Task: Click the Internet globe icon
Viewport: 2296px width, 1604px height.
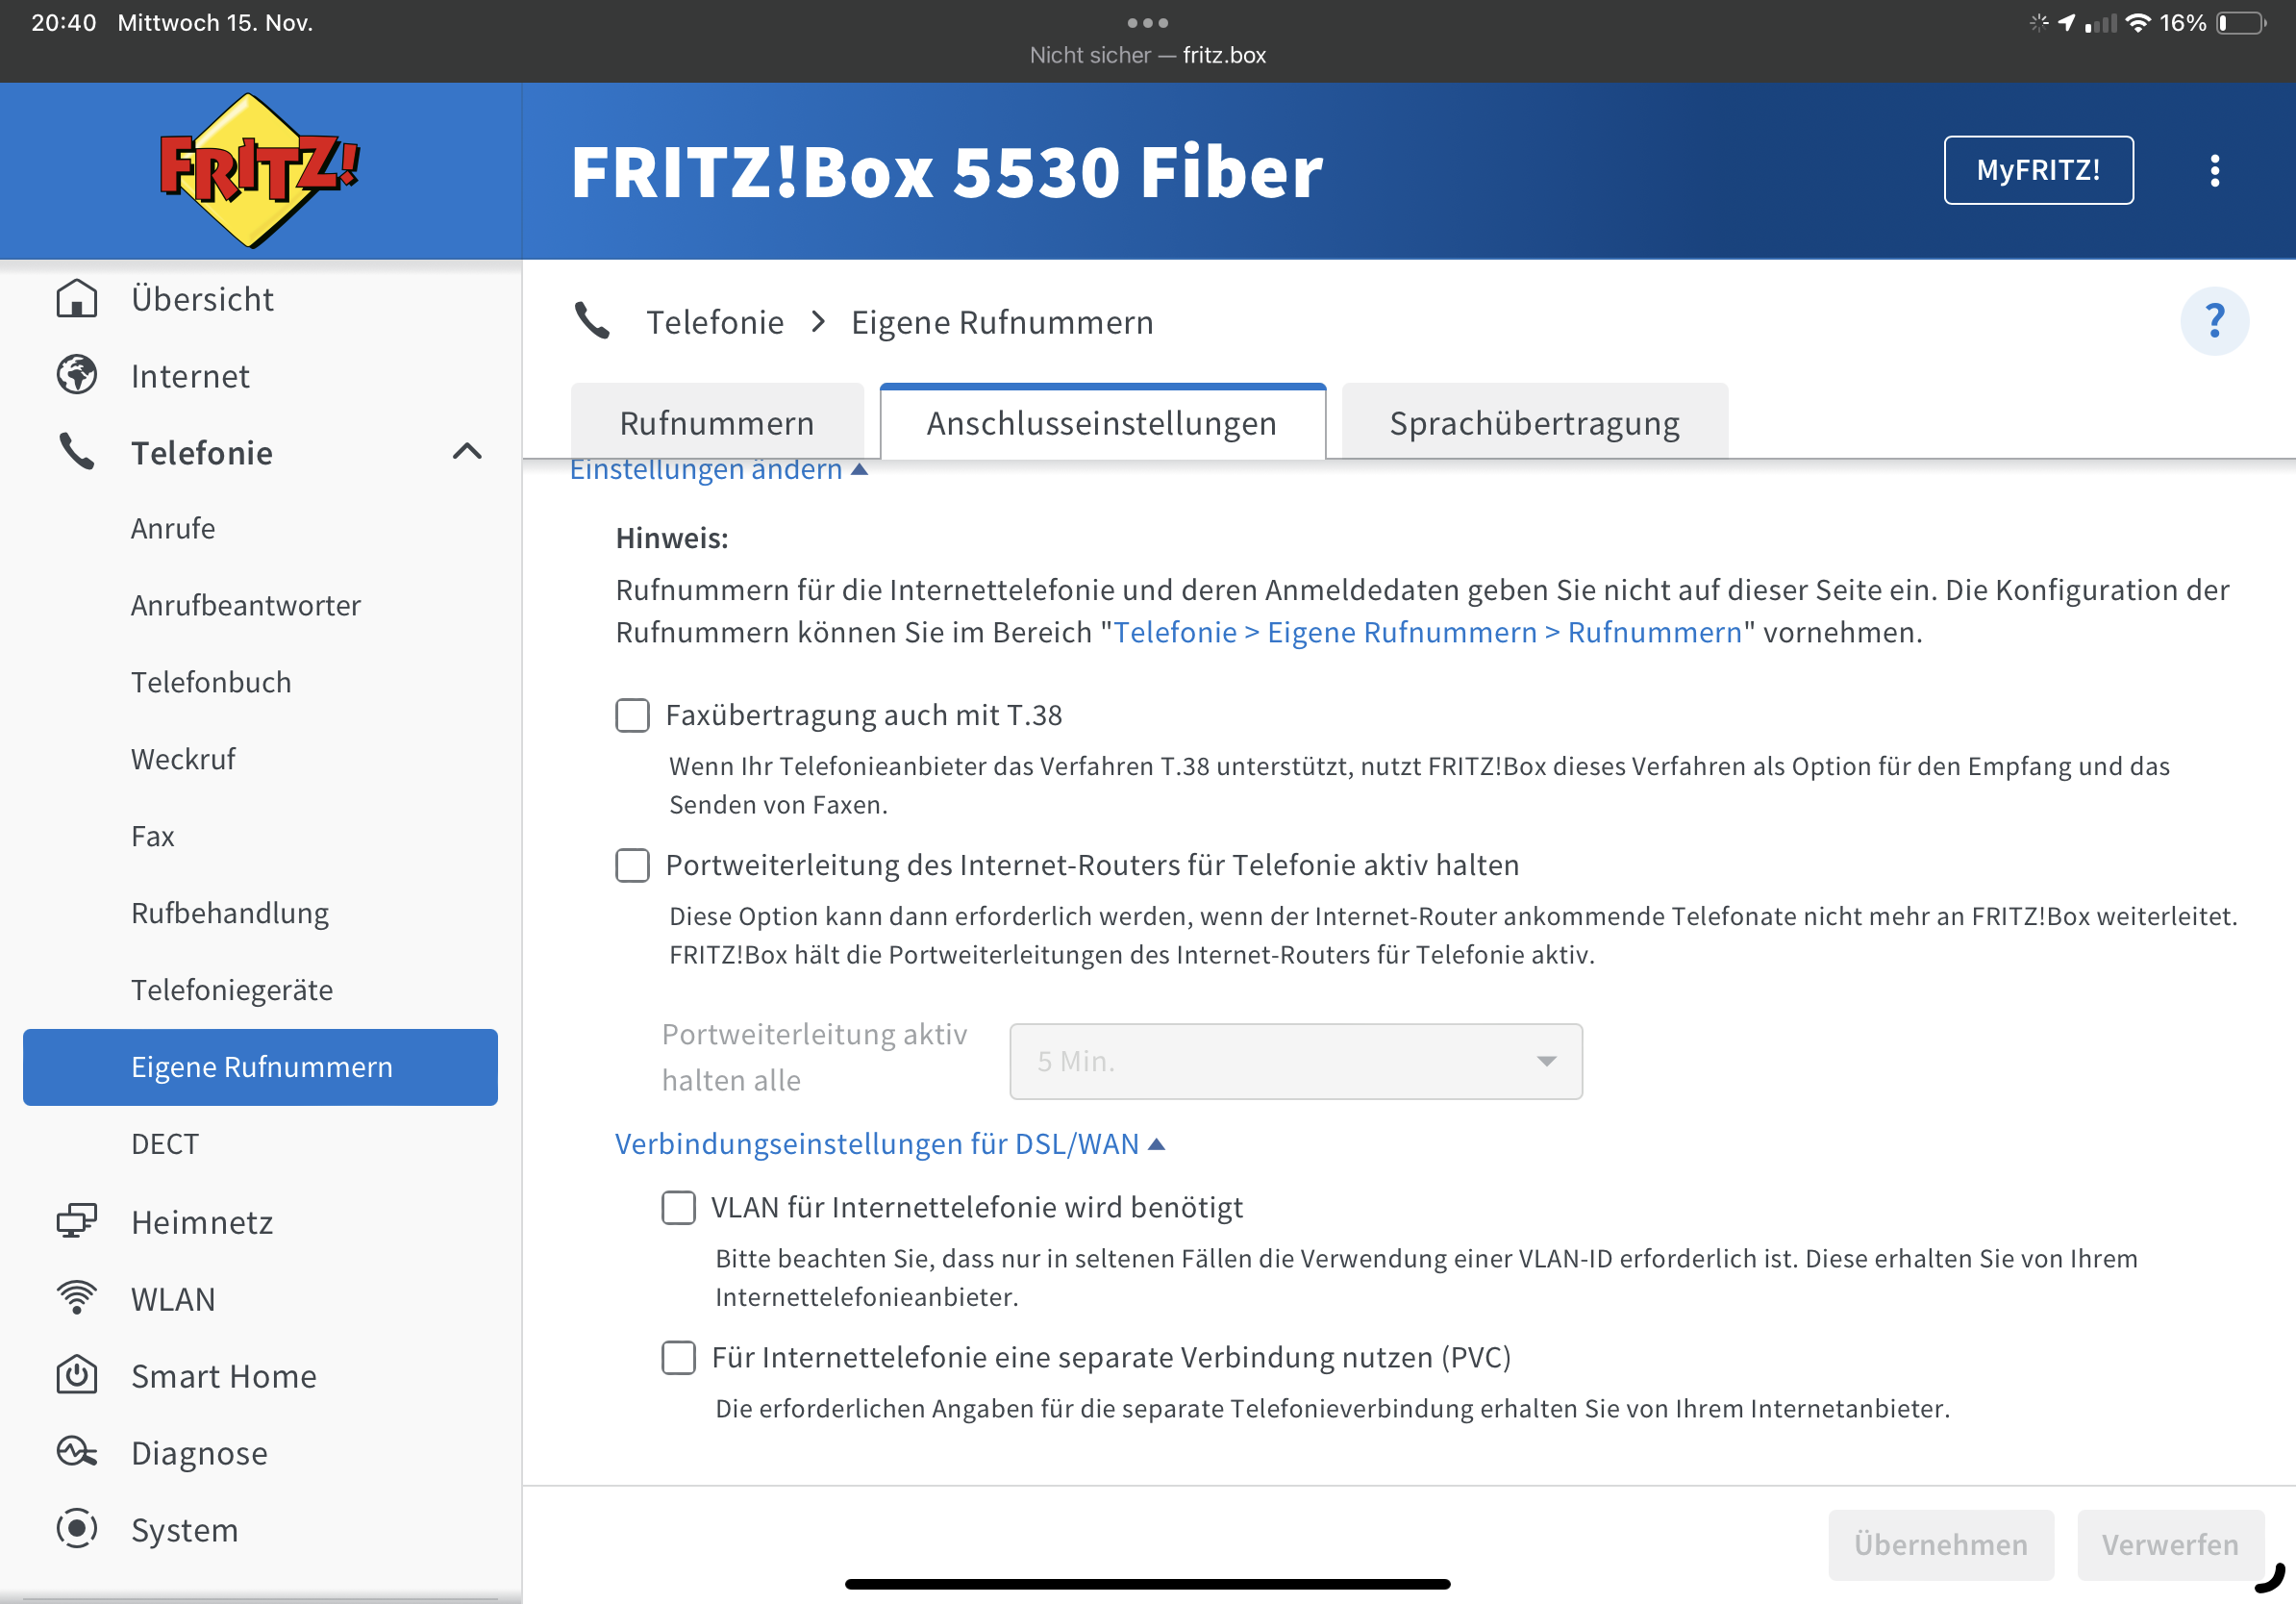Action: coord(77,376)
